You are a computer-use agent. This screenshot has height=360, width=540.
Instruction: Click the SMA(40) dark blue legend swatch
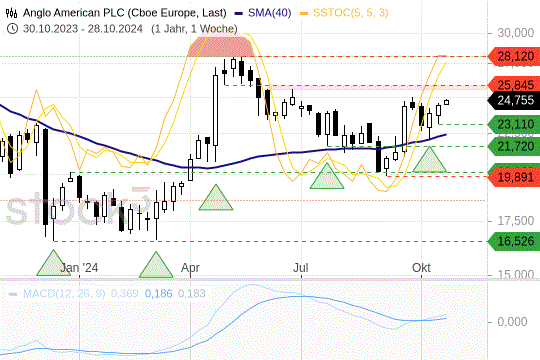[239, 13]
